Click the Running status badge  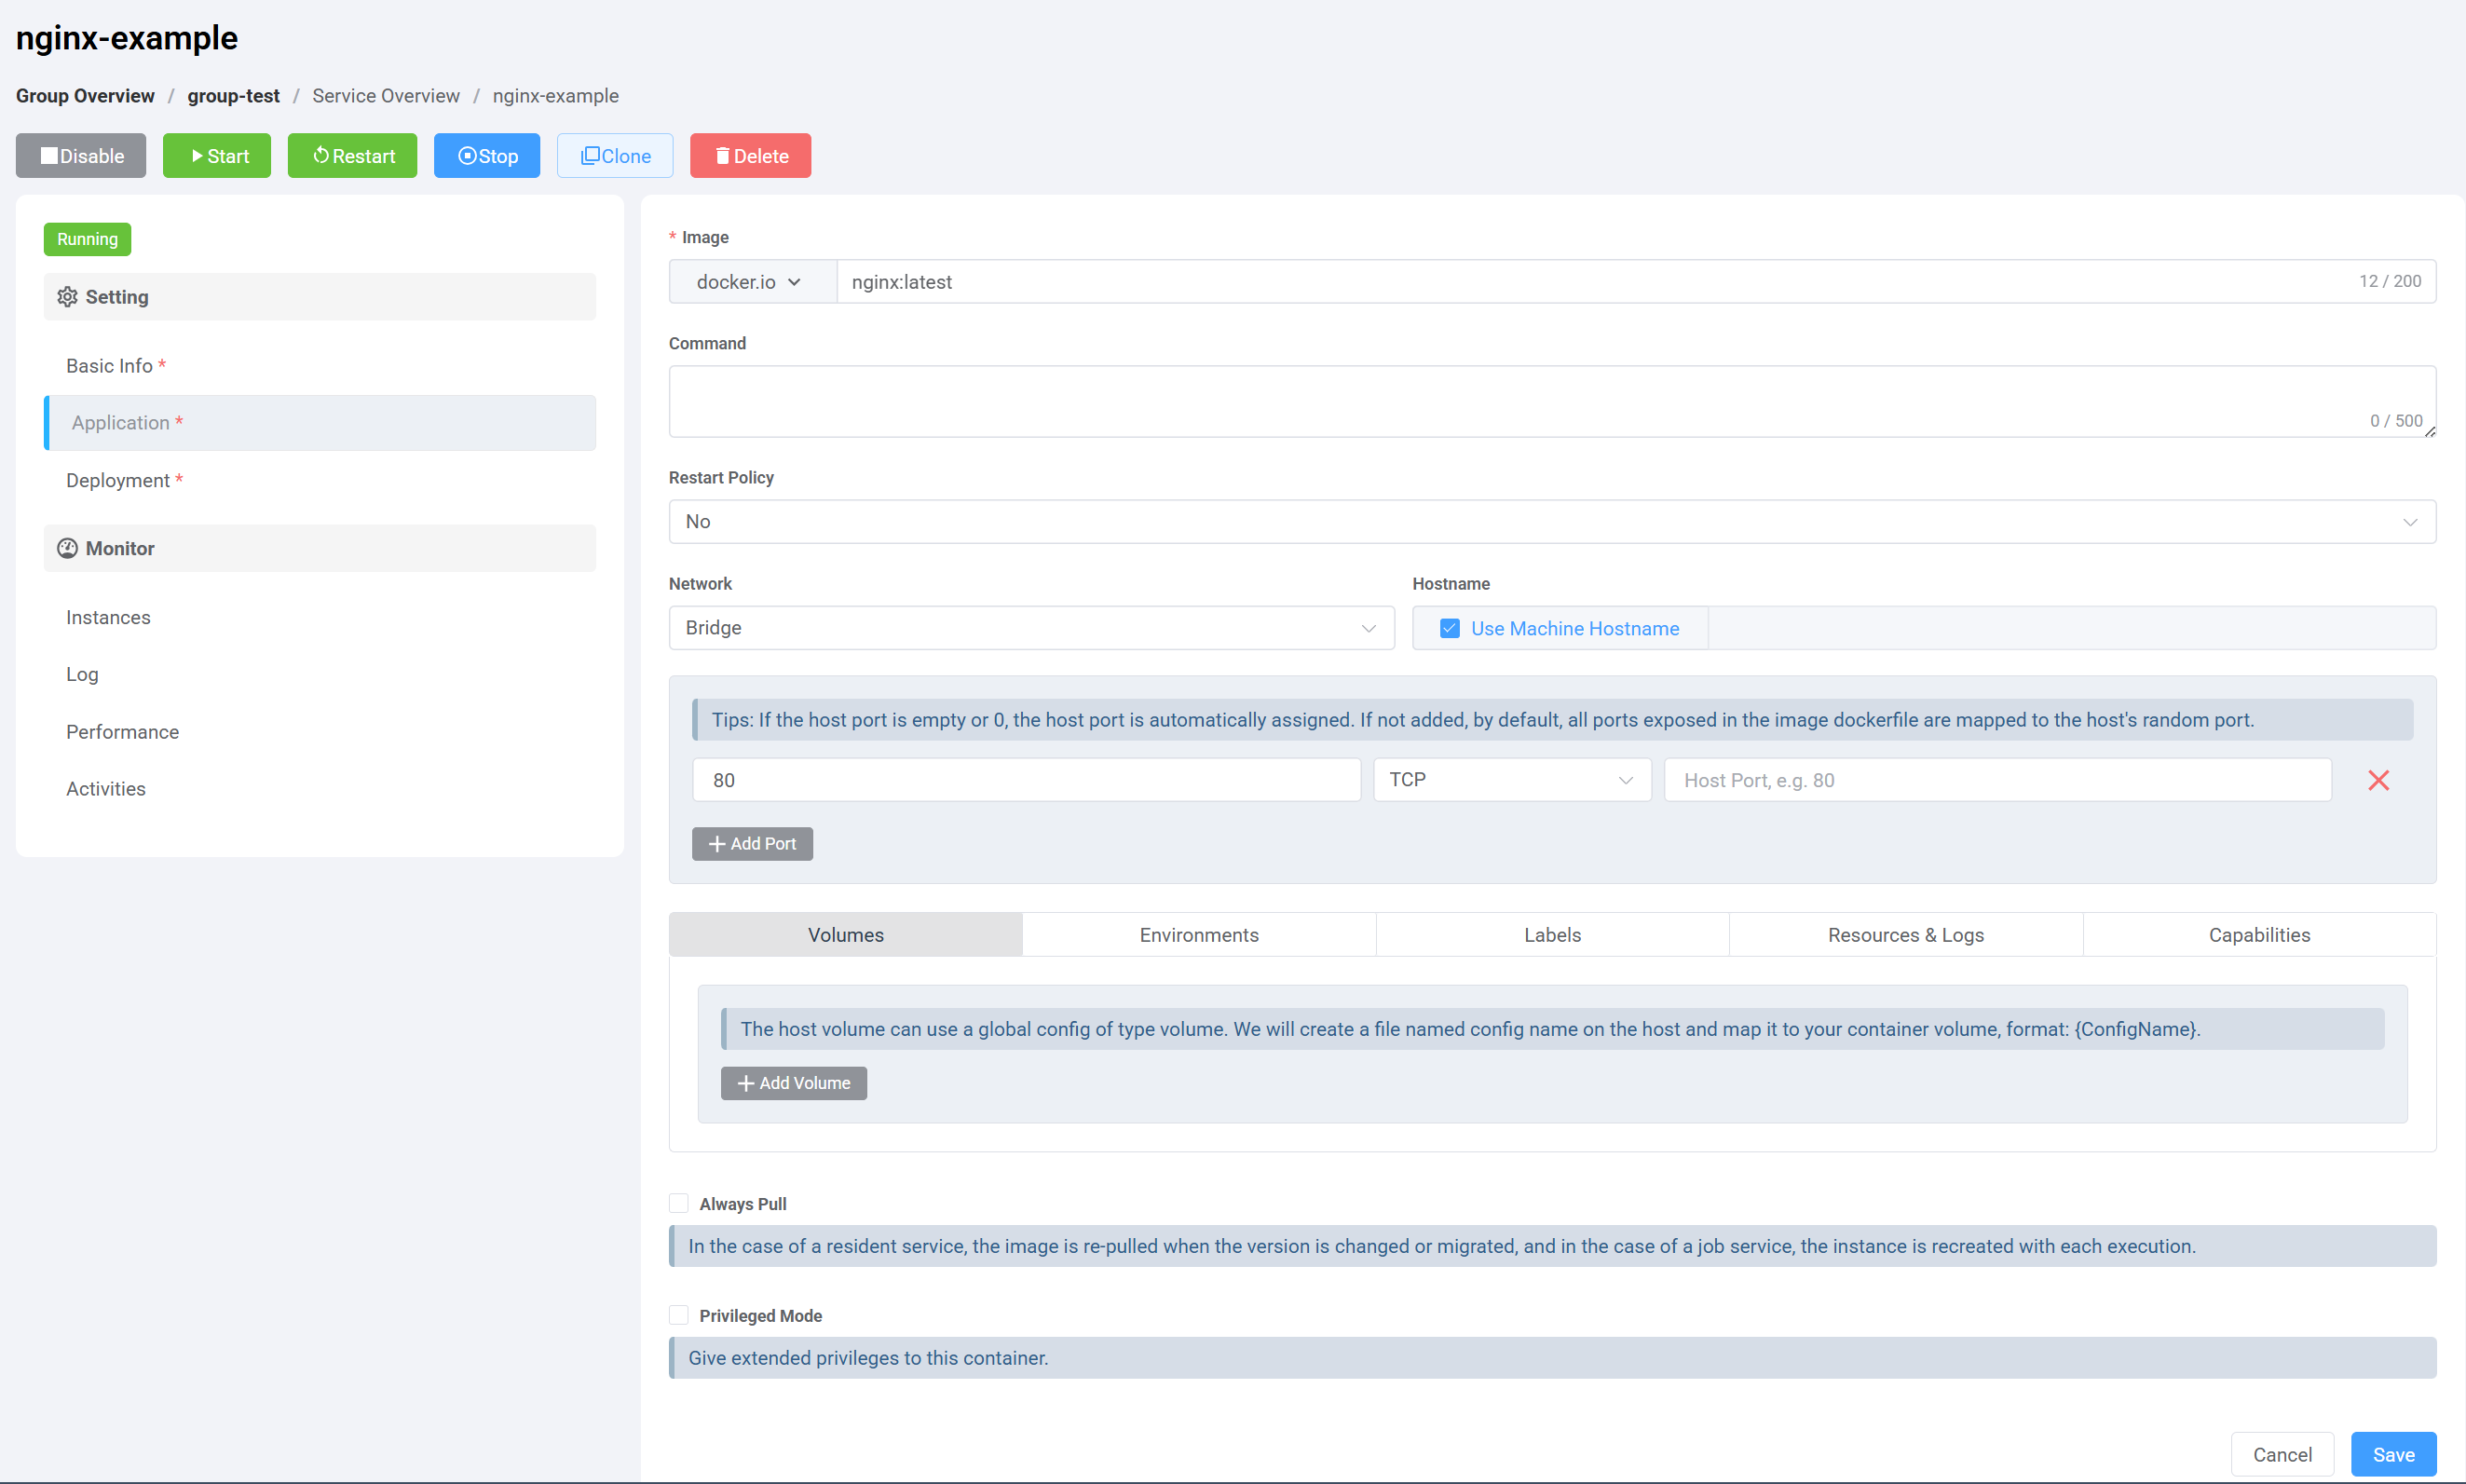coord(87,239)
